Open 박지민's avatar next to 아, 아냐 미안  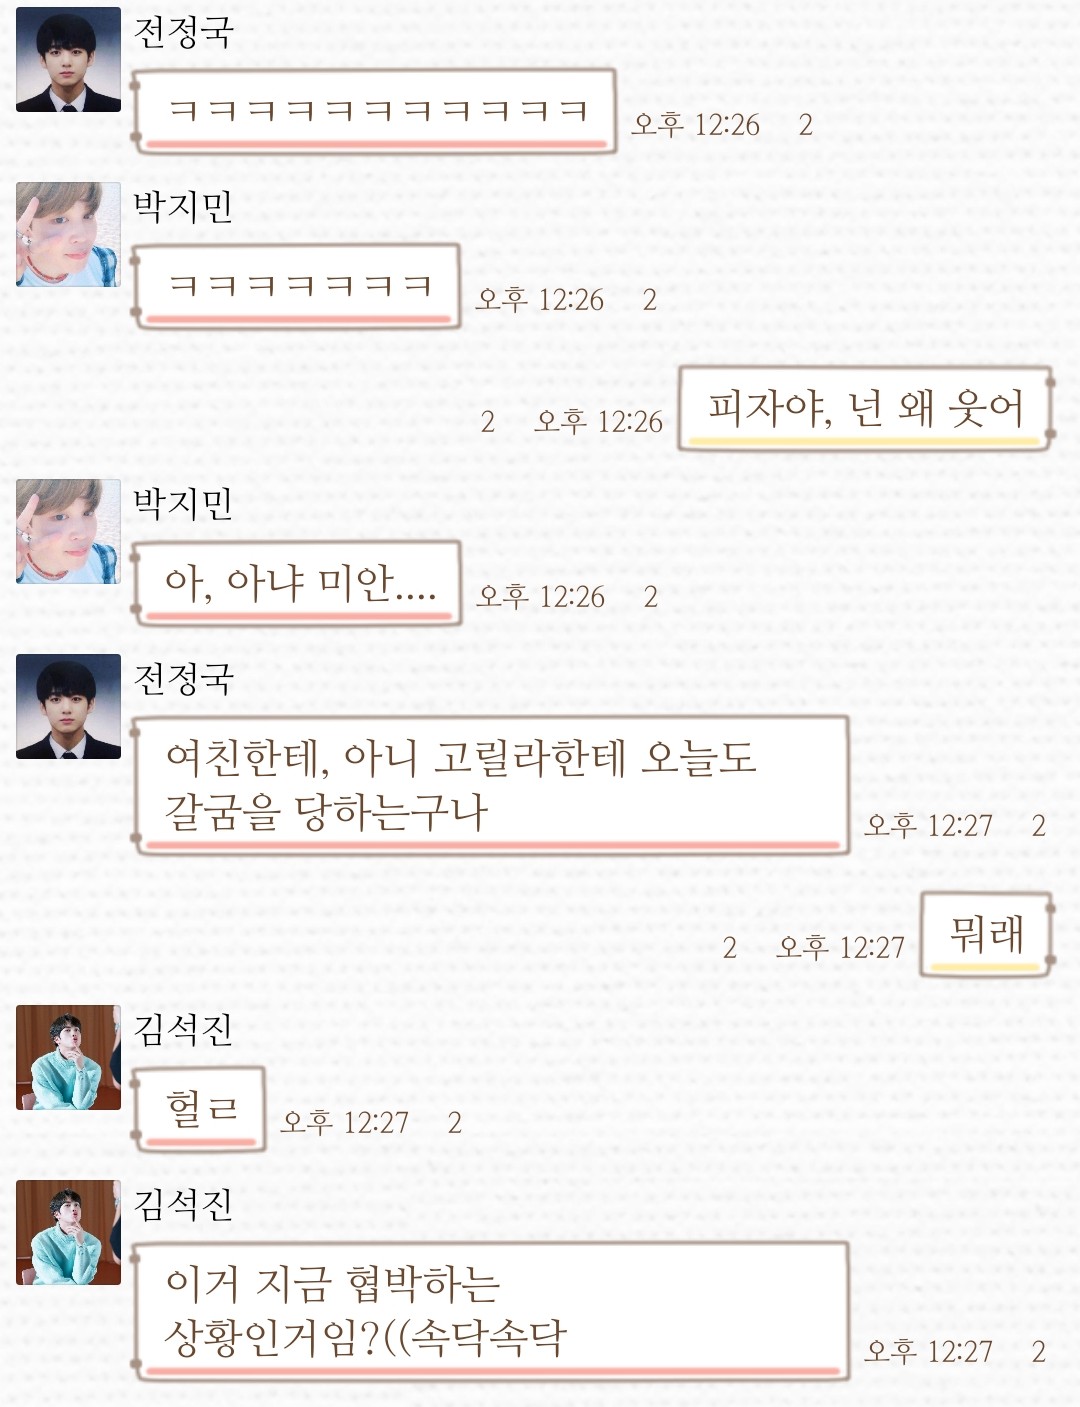pyautogui.click(x=68, y=531)
